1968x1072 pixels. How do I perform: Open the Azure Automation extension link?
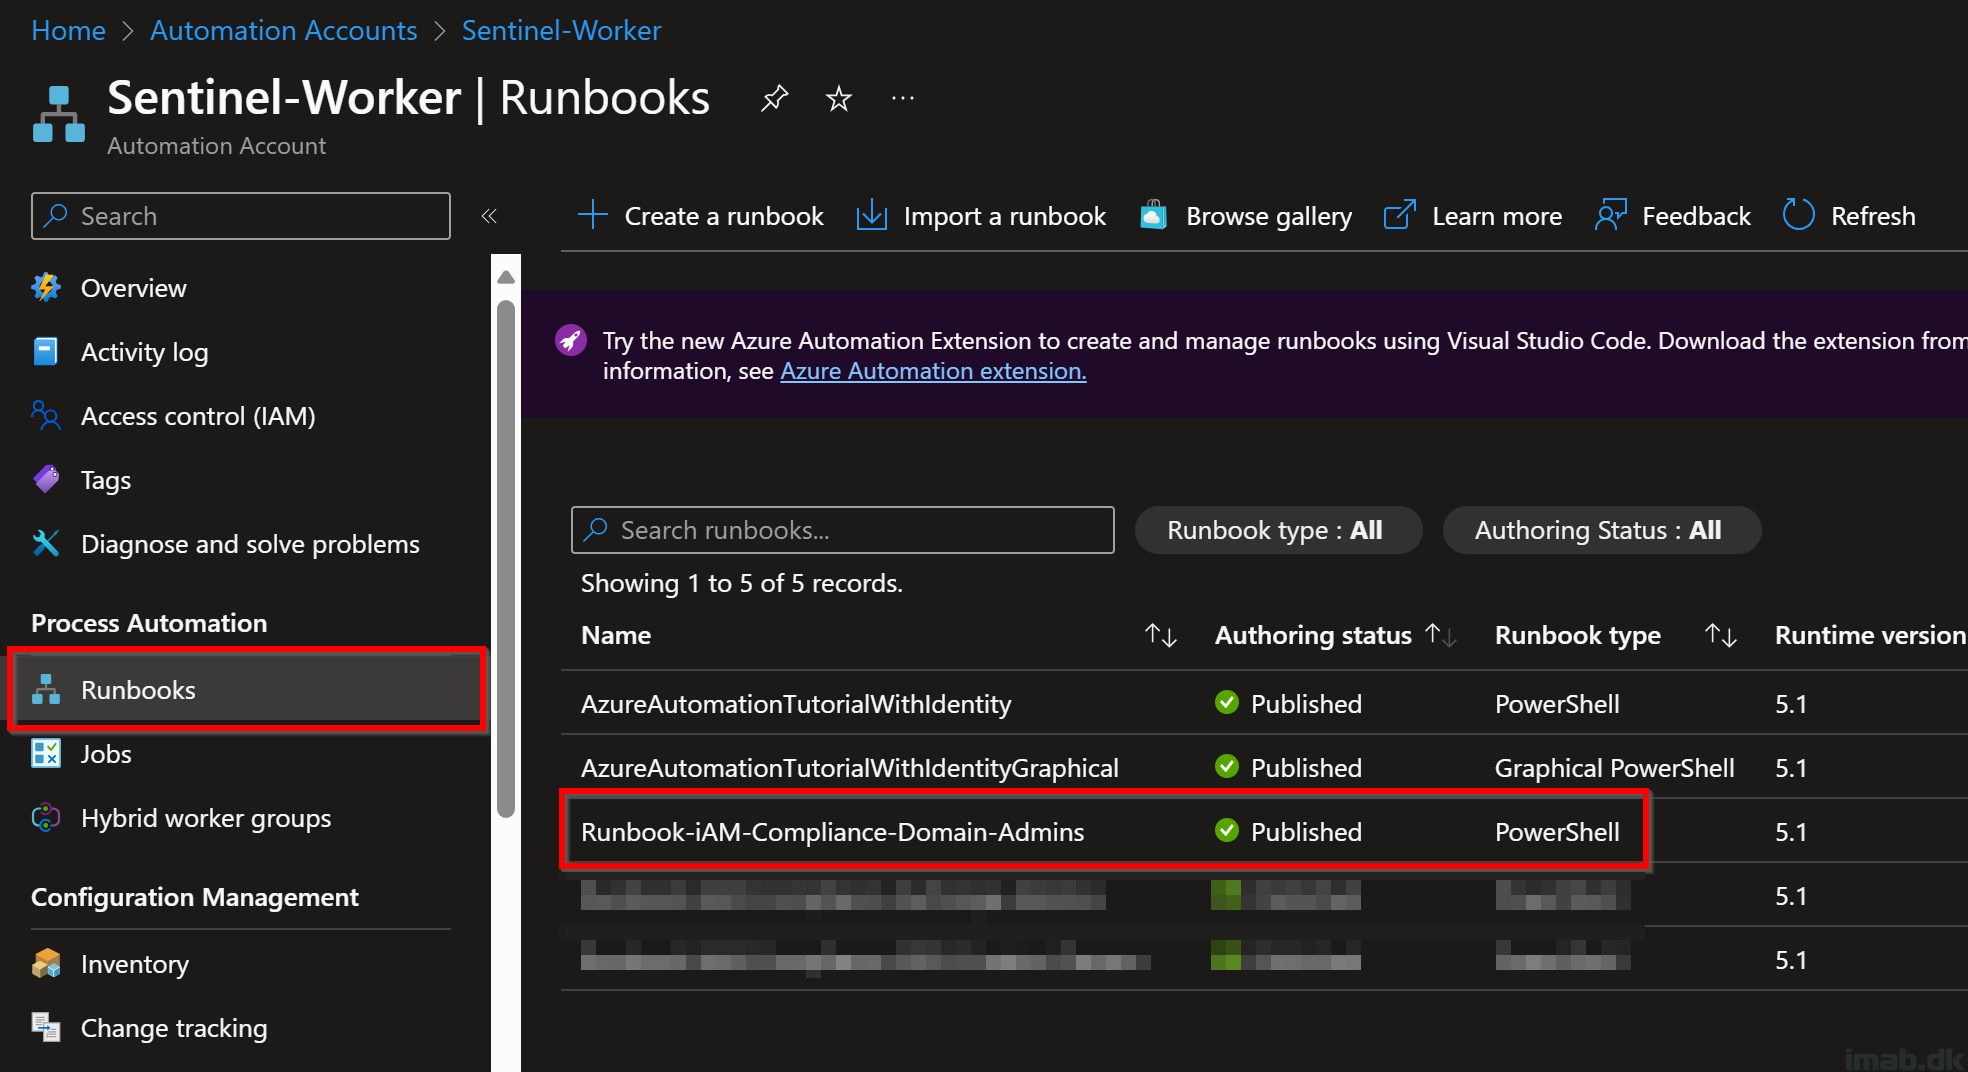933,371
